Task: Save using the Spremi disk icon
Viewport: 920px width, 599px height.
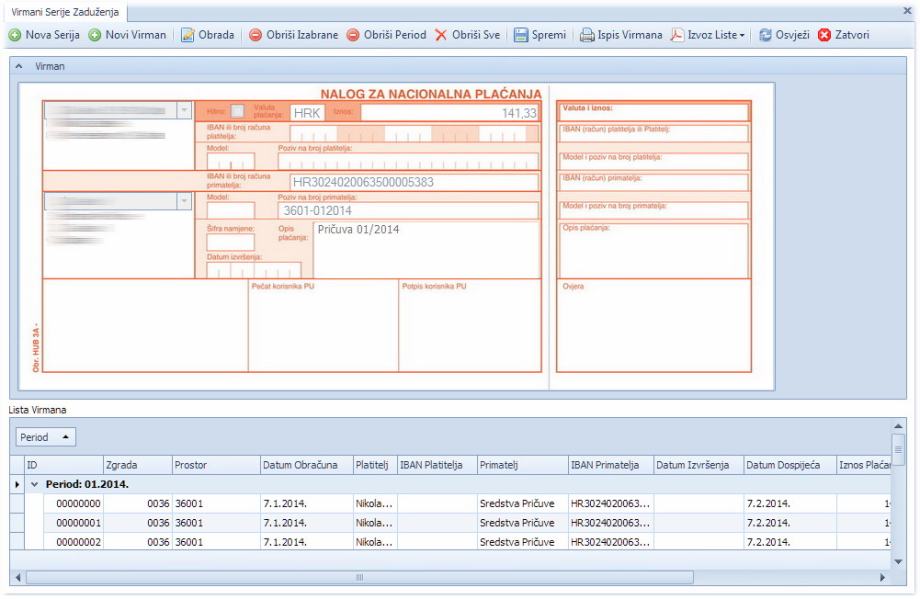Action: [x=521, y=35]
